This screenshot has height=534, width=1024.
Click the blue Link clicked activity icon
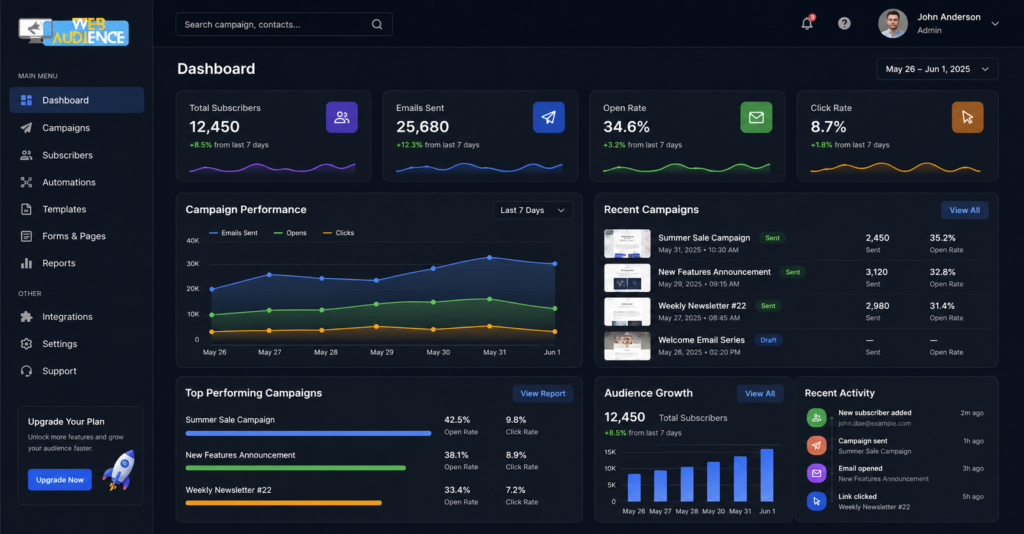pos(816,501)
